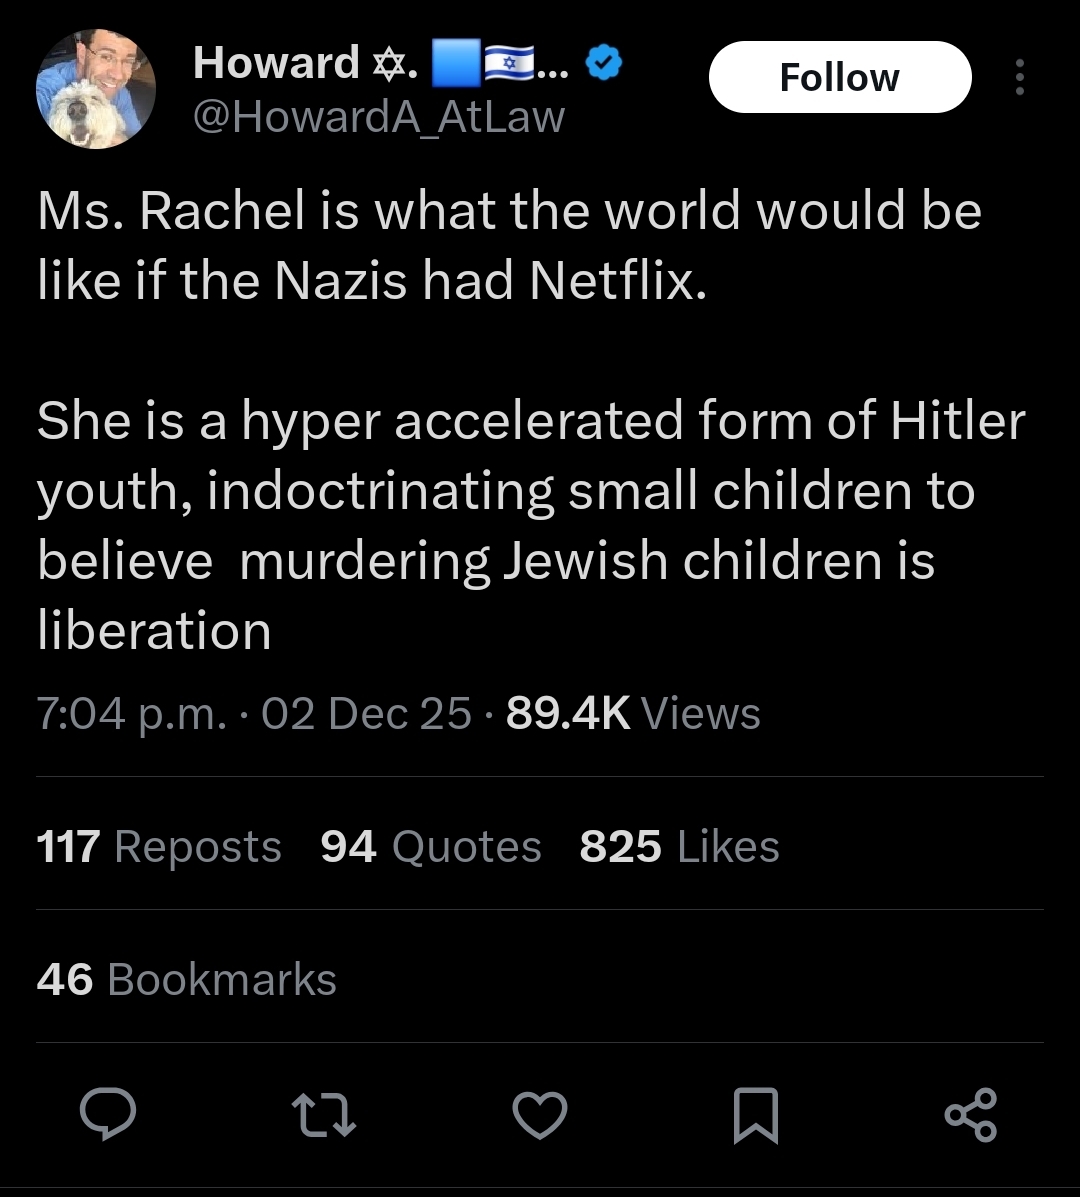
Task: Open the 89.4K Views analytics
Action: coord(633,714)
